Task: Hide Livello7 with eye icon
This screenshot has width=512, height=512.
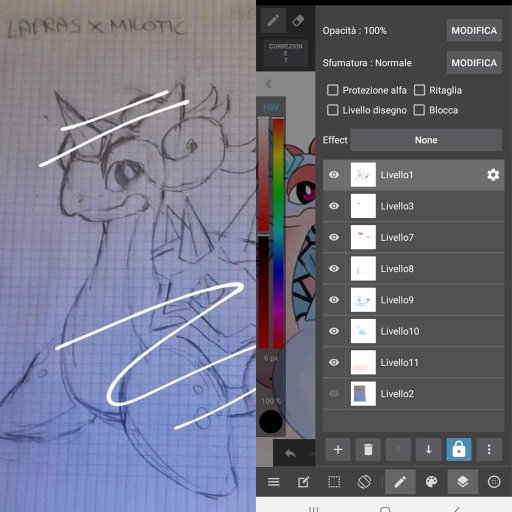Action: [x=334, y=237]
